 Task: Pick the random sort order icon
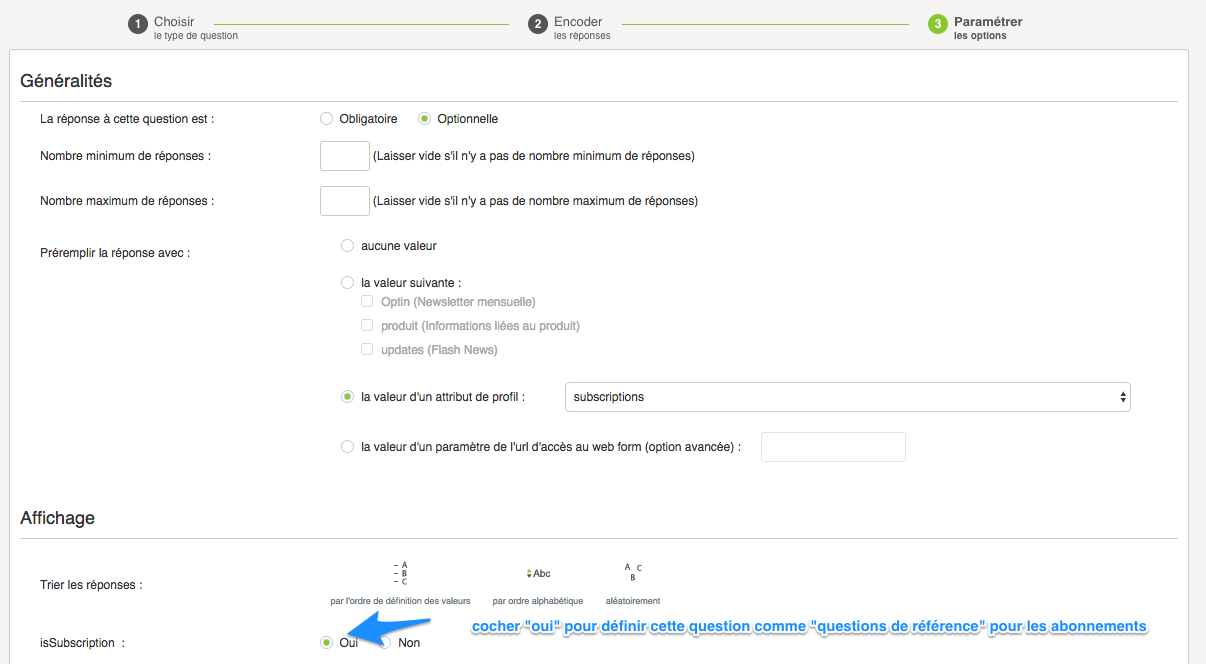point(632,573)
